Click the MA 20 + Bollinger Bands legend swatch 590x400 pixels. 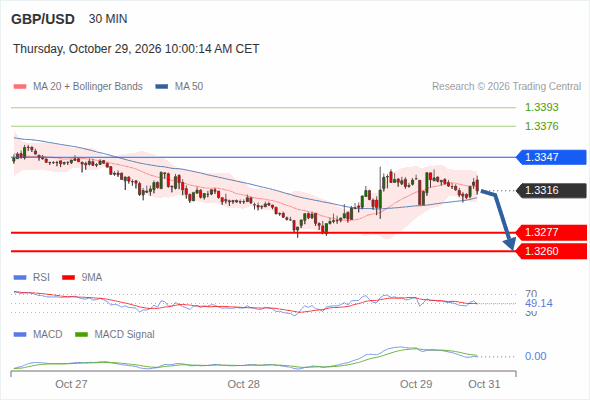pos(20,87)
